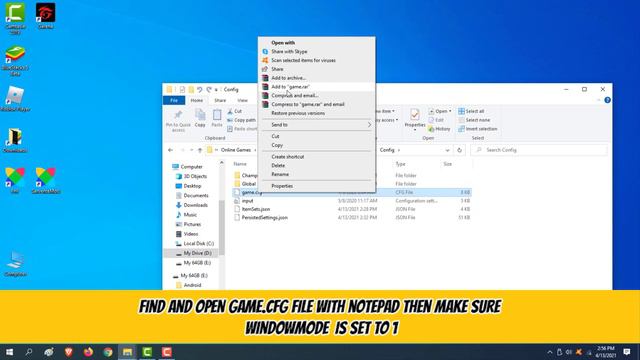This screenshot has width=640, height=360.
Task: Click the Edit command in the Open group
Action: tap(436, 120)
